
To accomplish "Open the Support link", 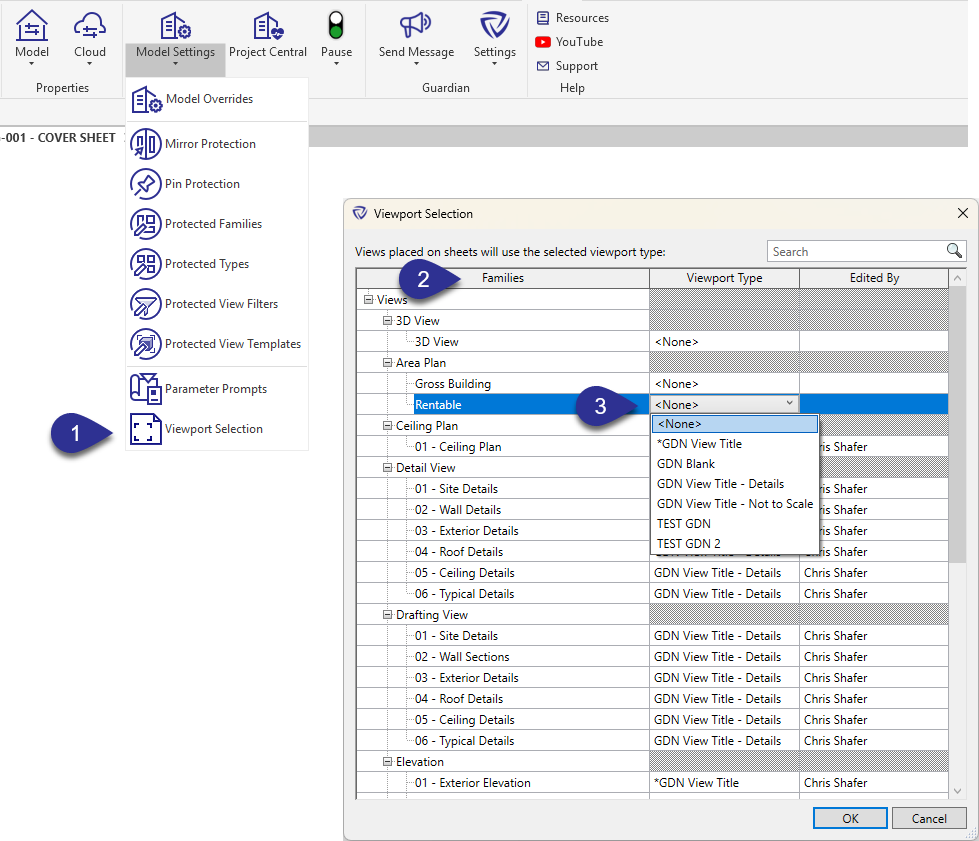I will (x=567, y=66).
